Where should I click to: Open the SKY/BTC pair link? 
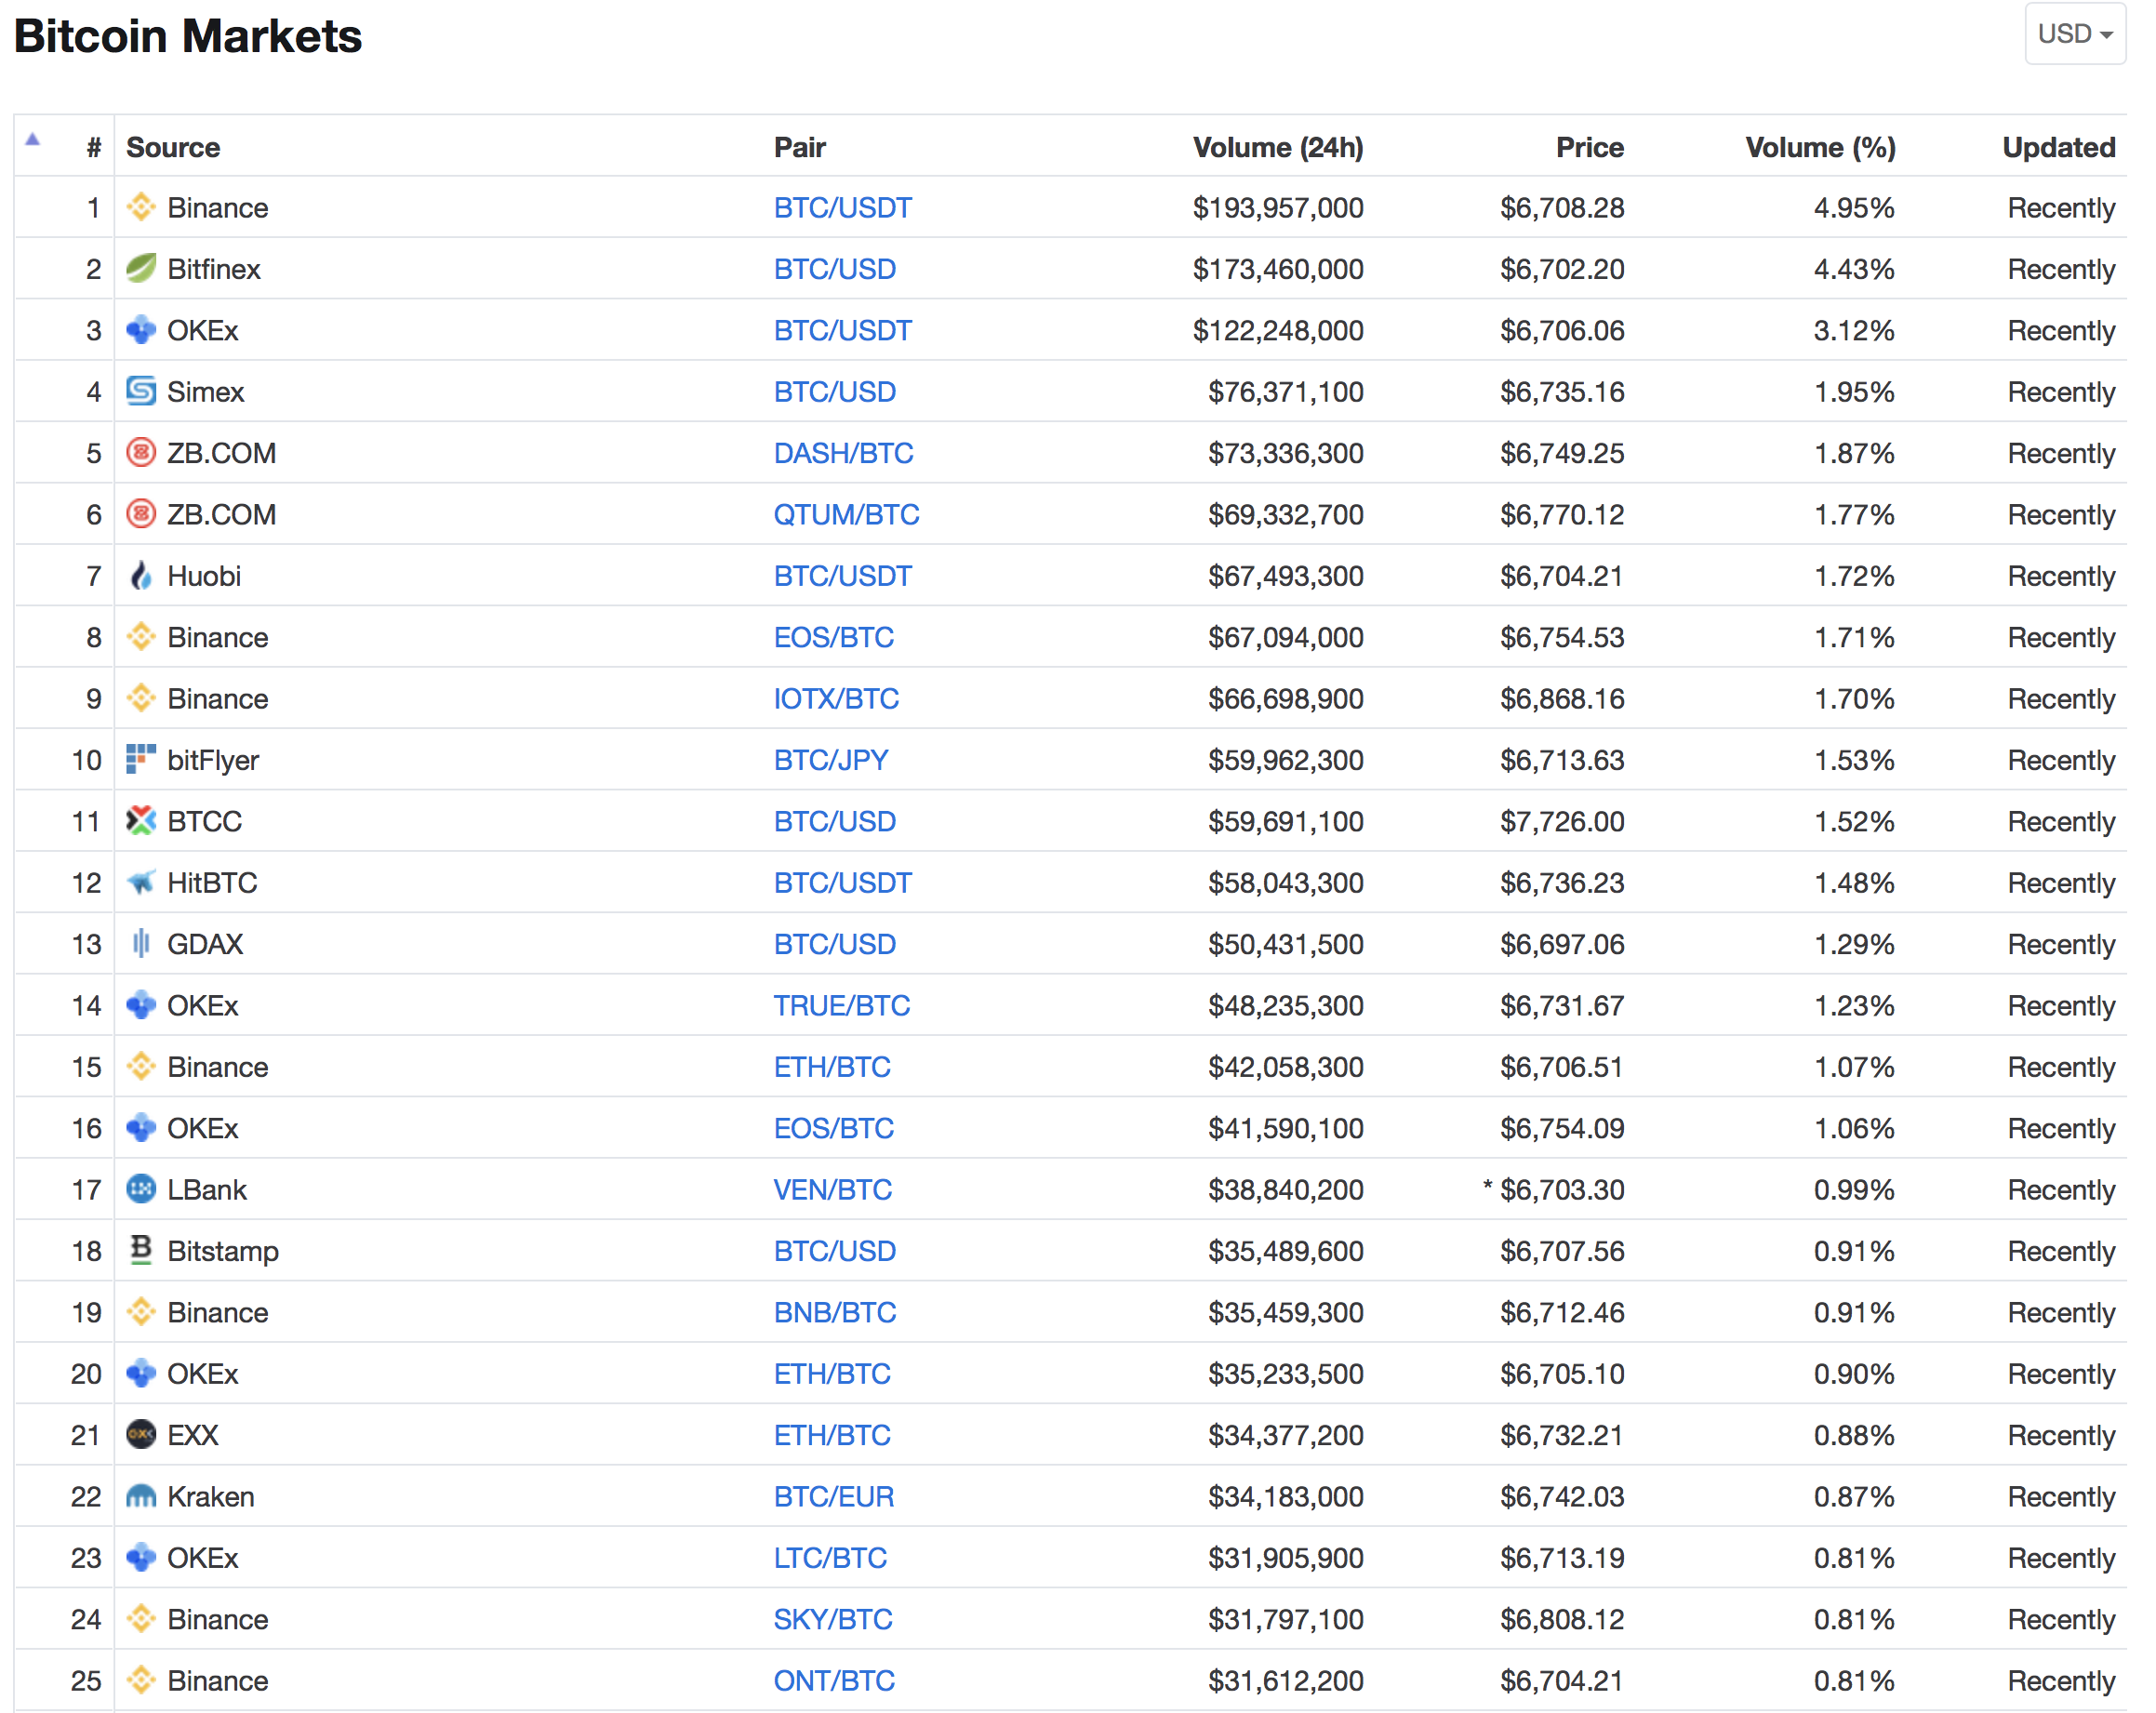[832, 1619]
